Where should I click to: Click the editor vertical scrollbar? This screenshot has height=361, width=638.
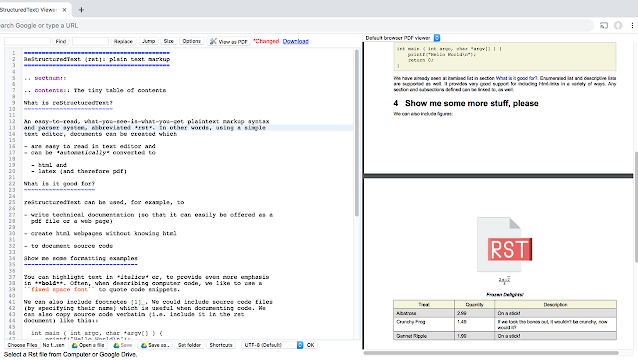357,133
